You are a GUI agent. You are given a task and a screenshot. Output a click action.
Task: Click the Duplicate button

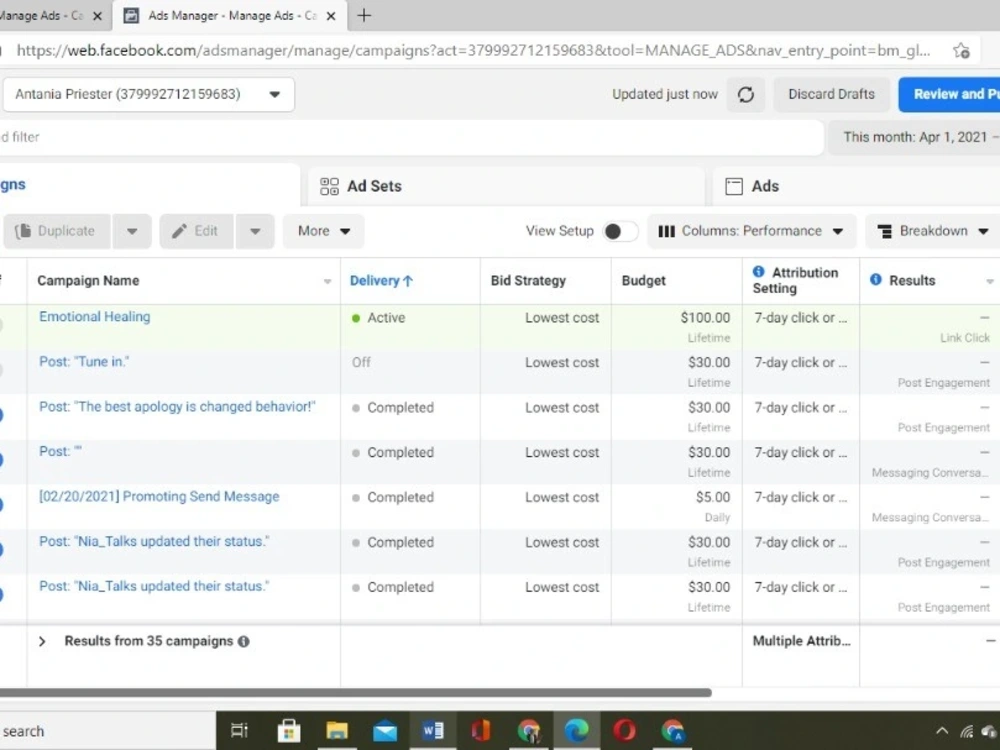[x=57, y=231]
